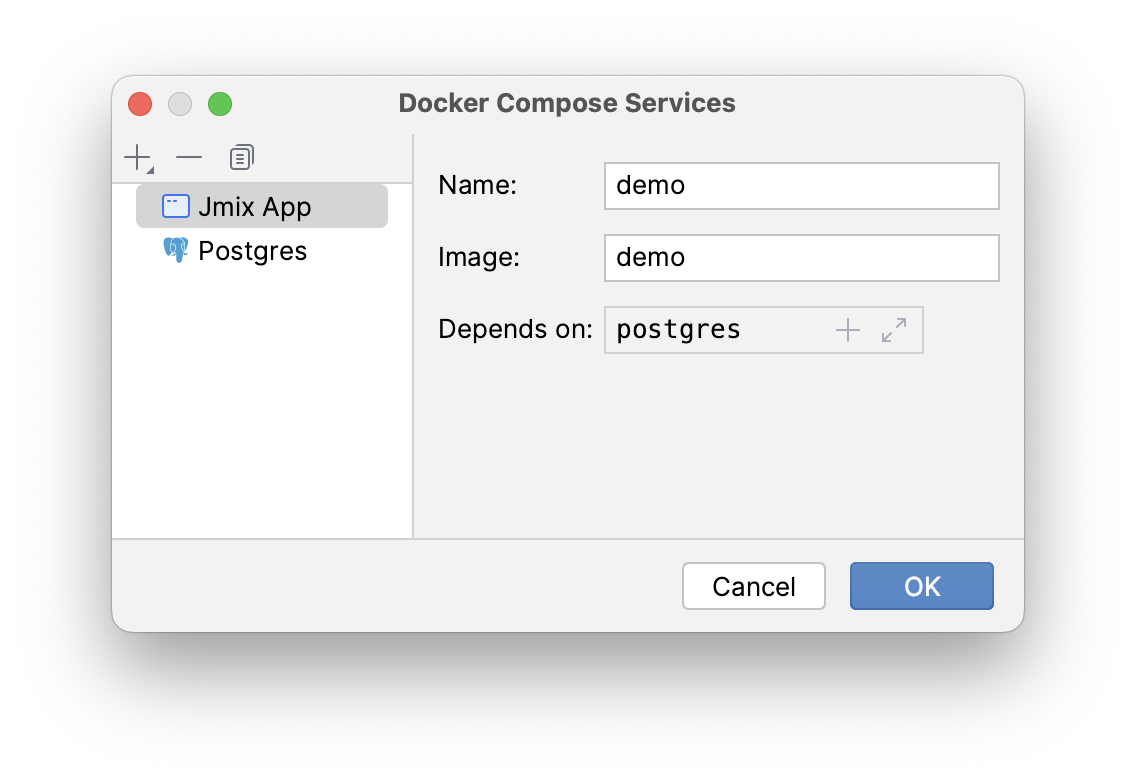
Task: Click the Name: field label
Action: point(477,185)
